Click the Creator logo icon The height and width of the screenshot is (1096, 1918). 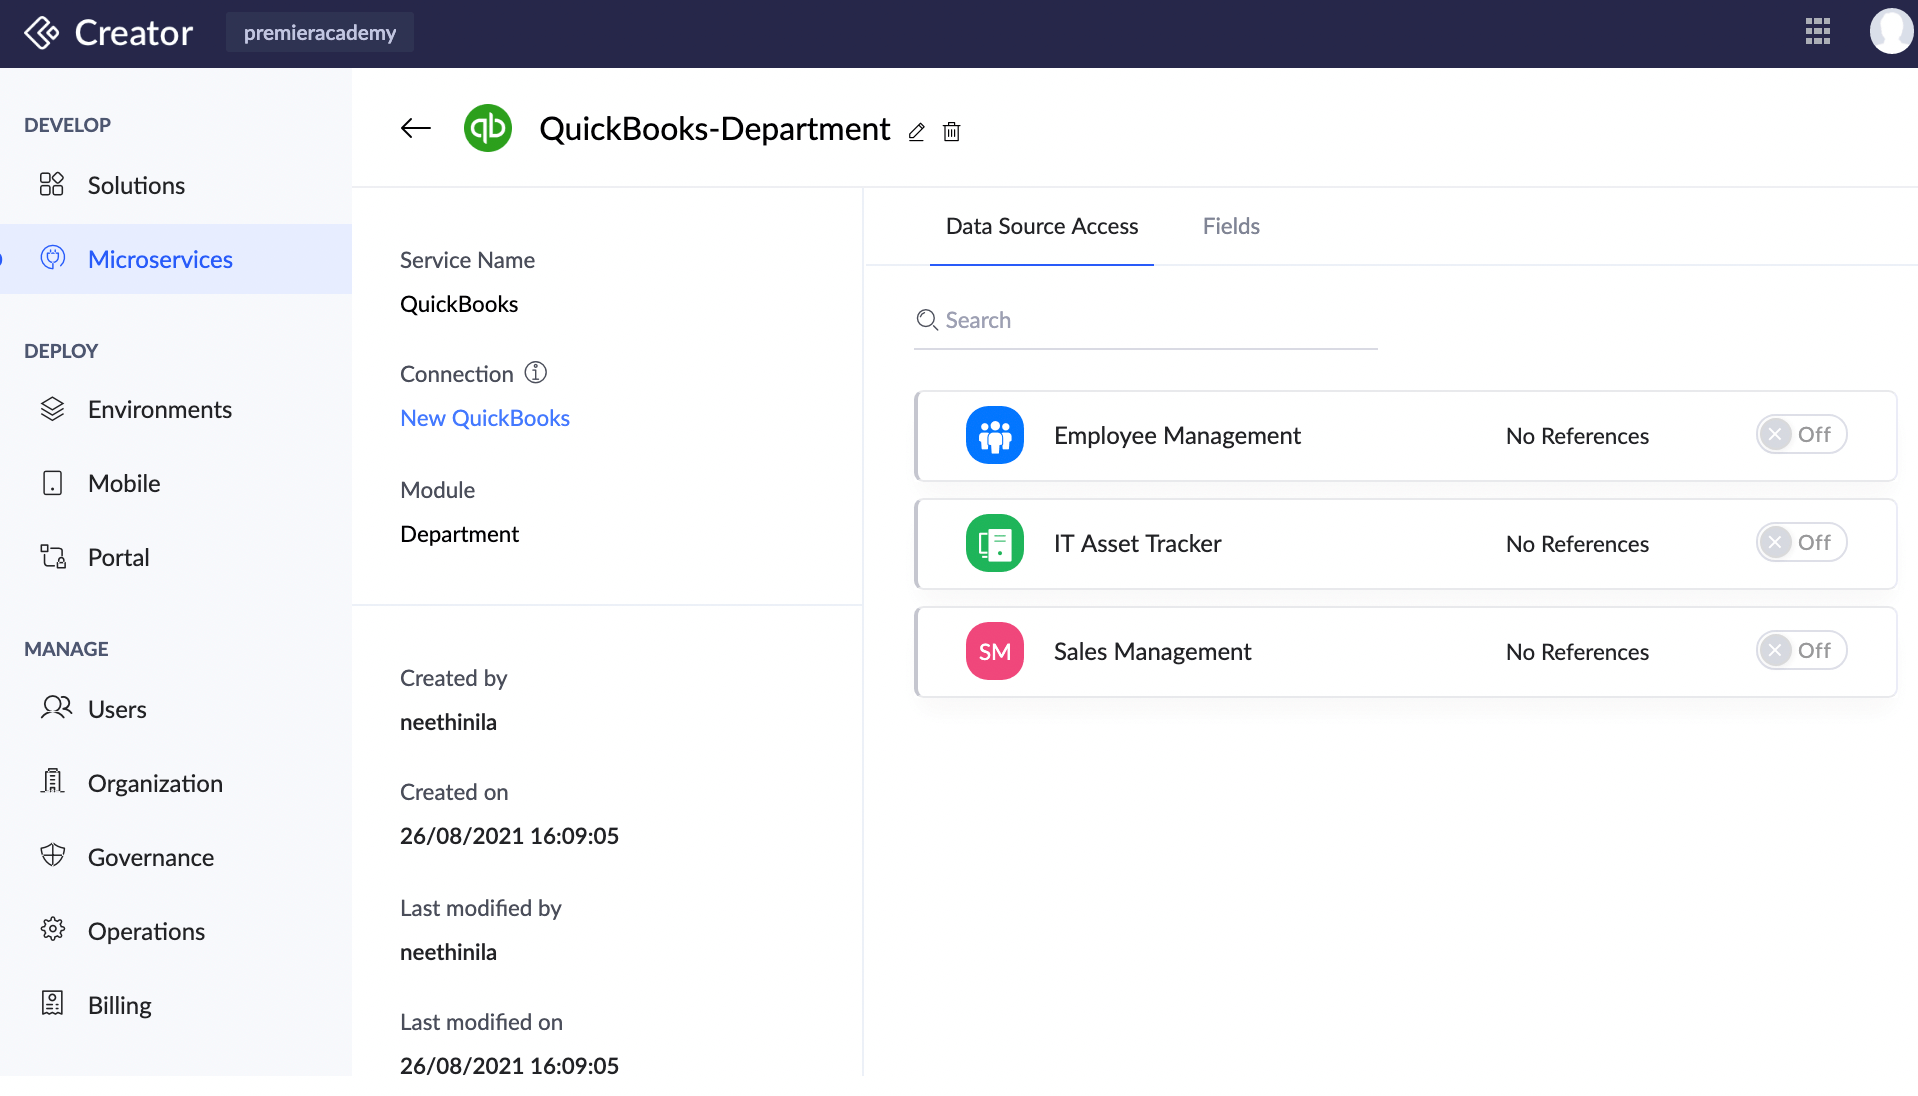(42, 33)
